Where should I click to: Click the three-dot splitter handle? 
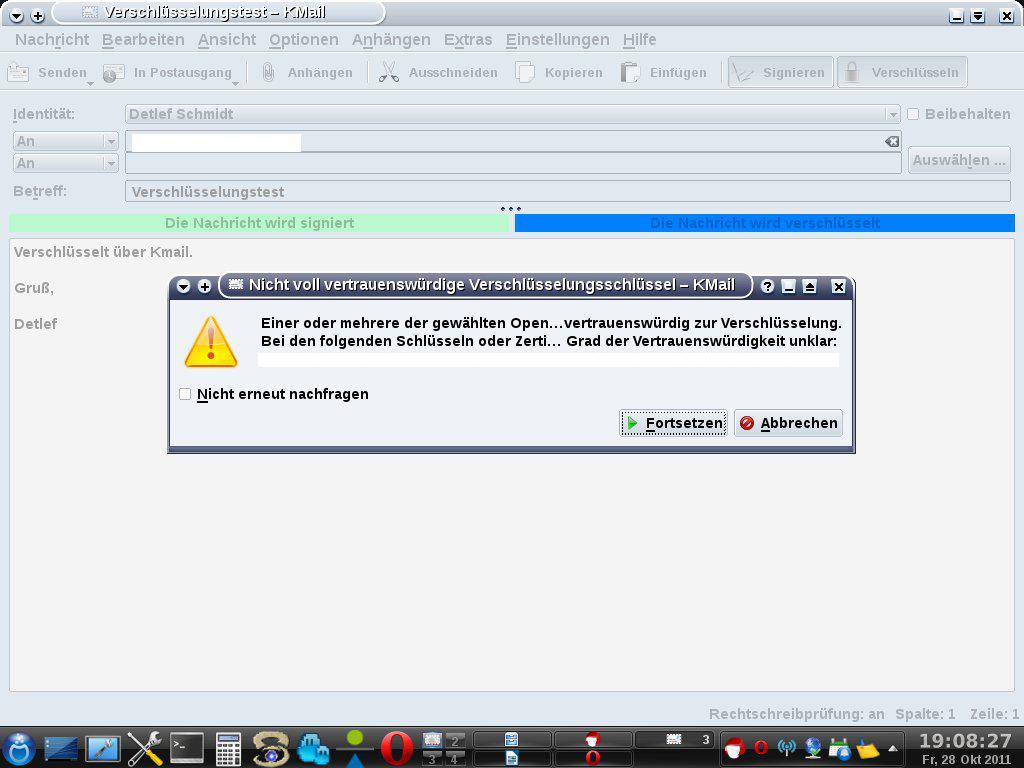tap(511, 209)
